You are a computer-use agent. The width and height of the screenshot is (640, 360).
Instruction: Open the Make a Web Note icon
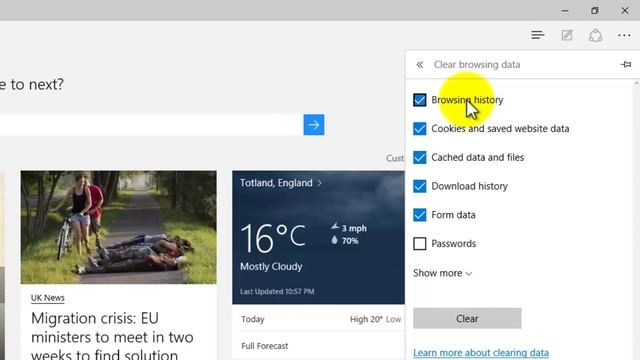tap(567, 35)
